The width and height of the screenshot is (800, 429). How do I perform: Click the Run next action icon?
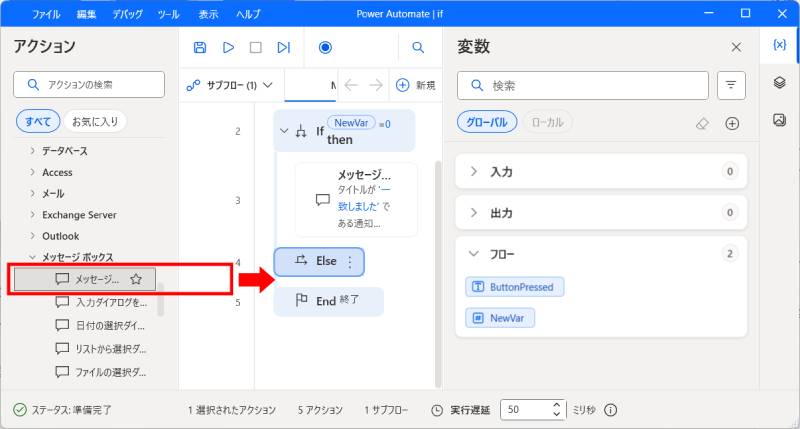click(283, 47)
